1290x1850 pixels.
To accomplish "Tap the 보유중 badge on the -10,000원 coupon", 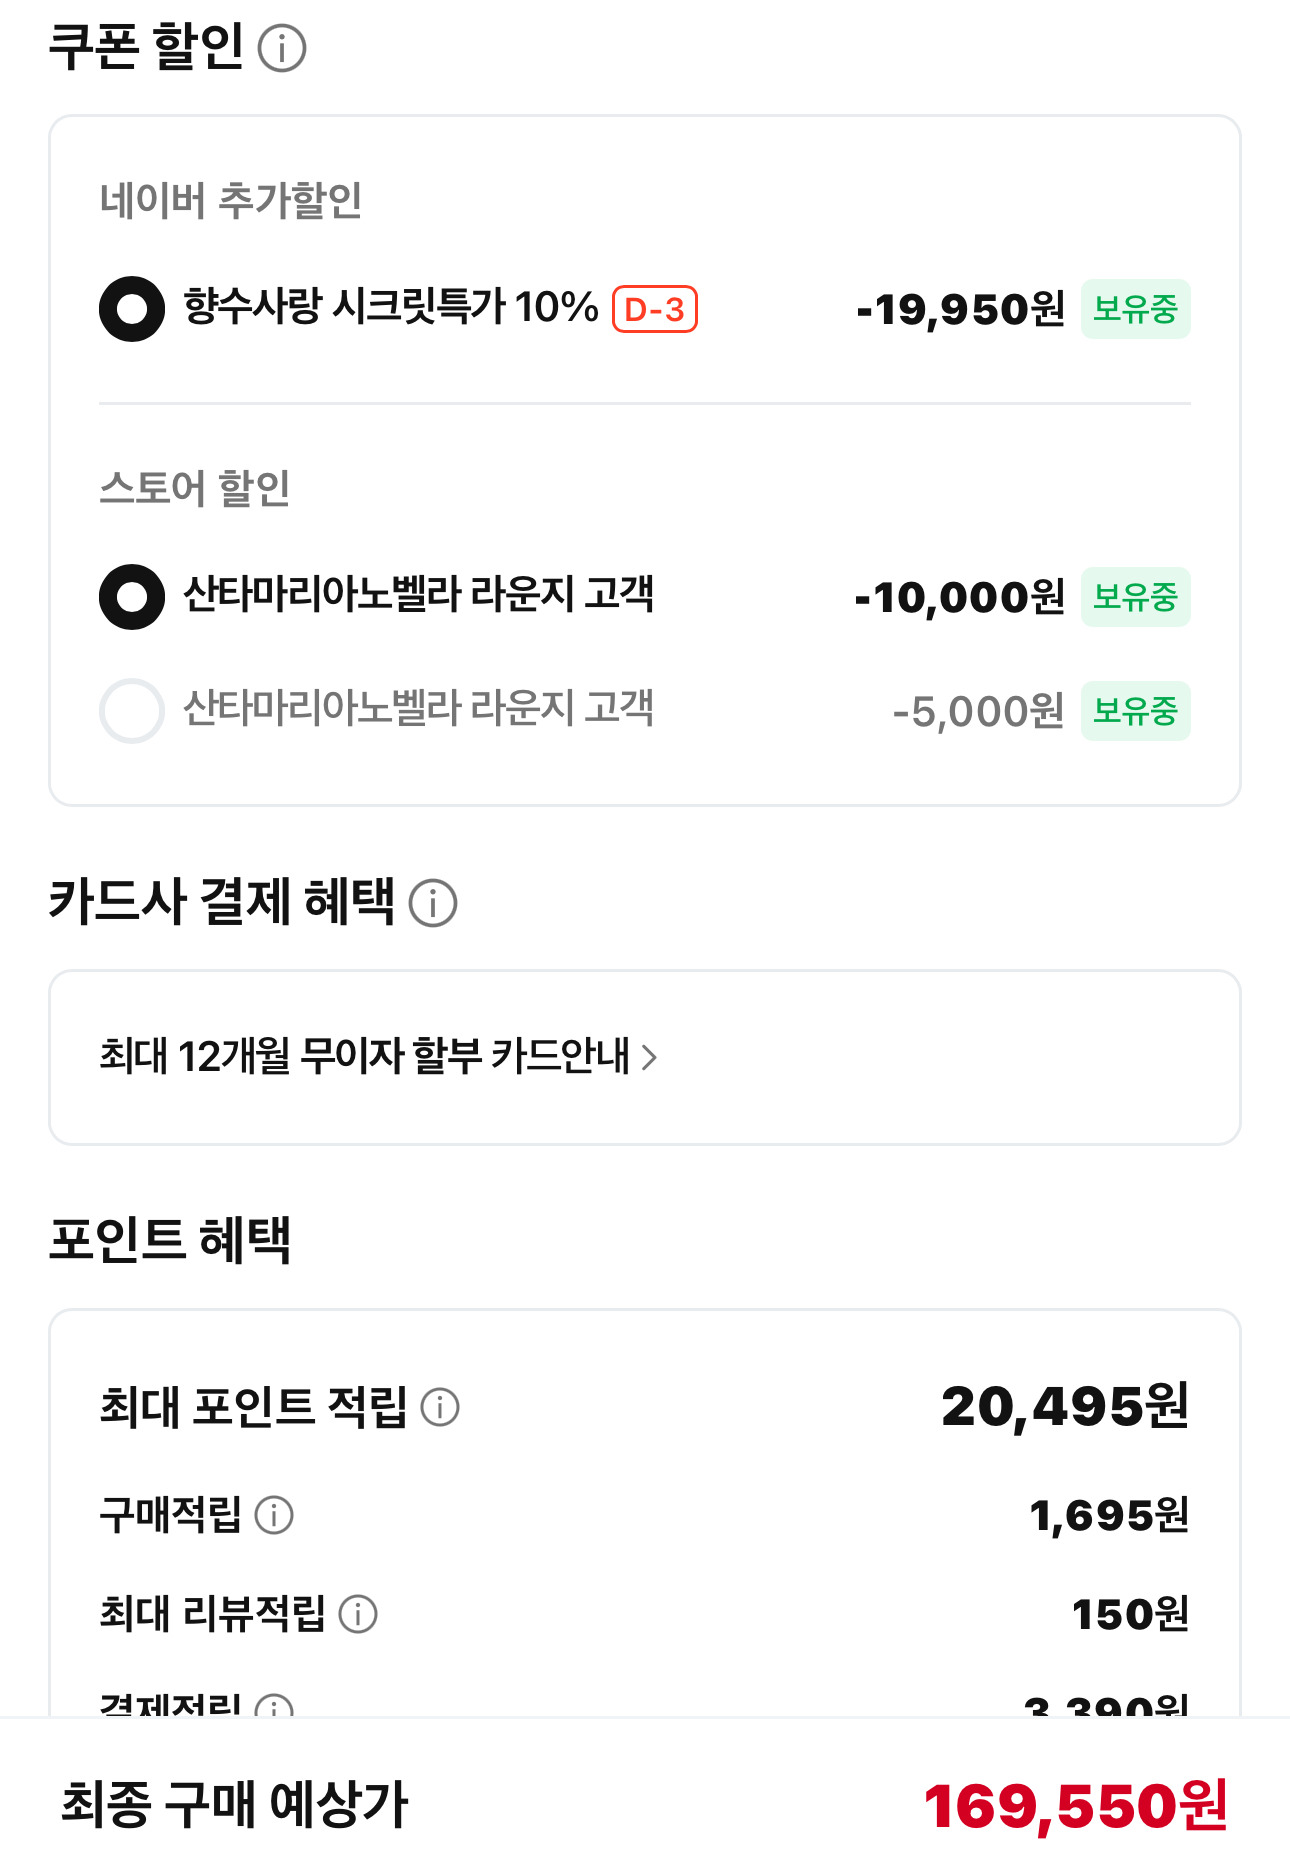I will click(1136, 597).
